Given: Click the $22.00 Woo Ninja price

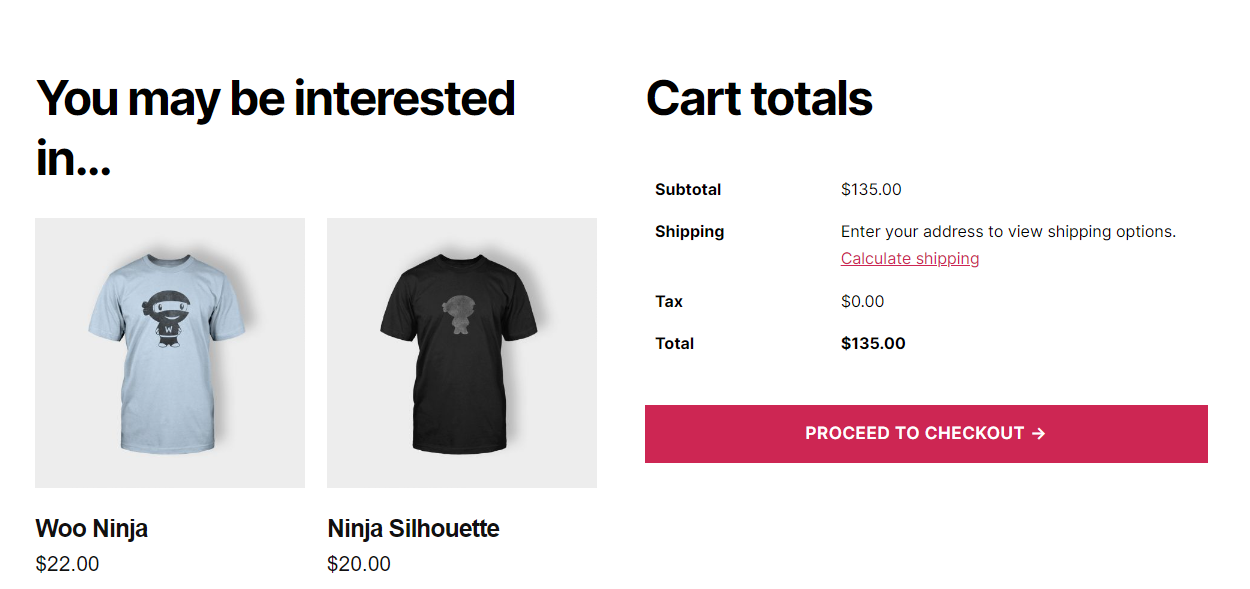Looking at the screenshot, I should pyautogui.click(x=67, y=564).
